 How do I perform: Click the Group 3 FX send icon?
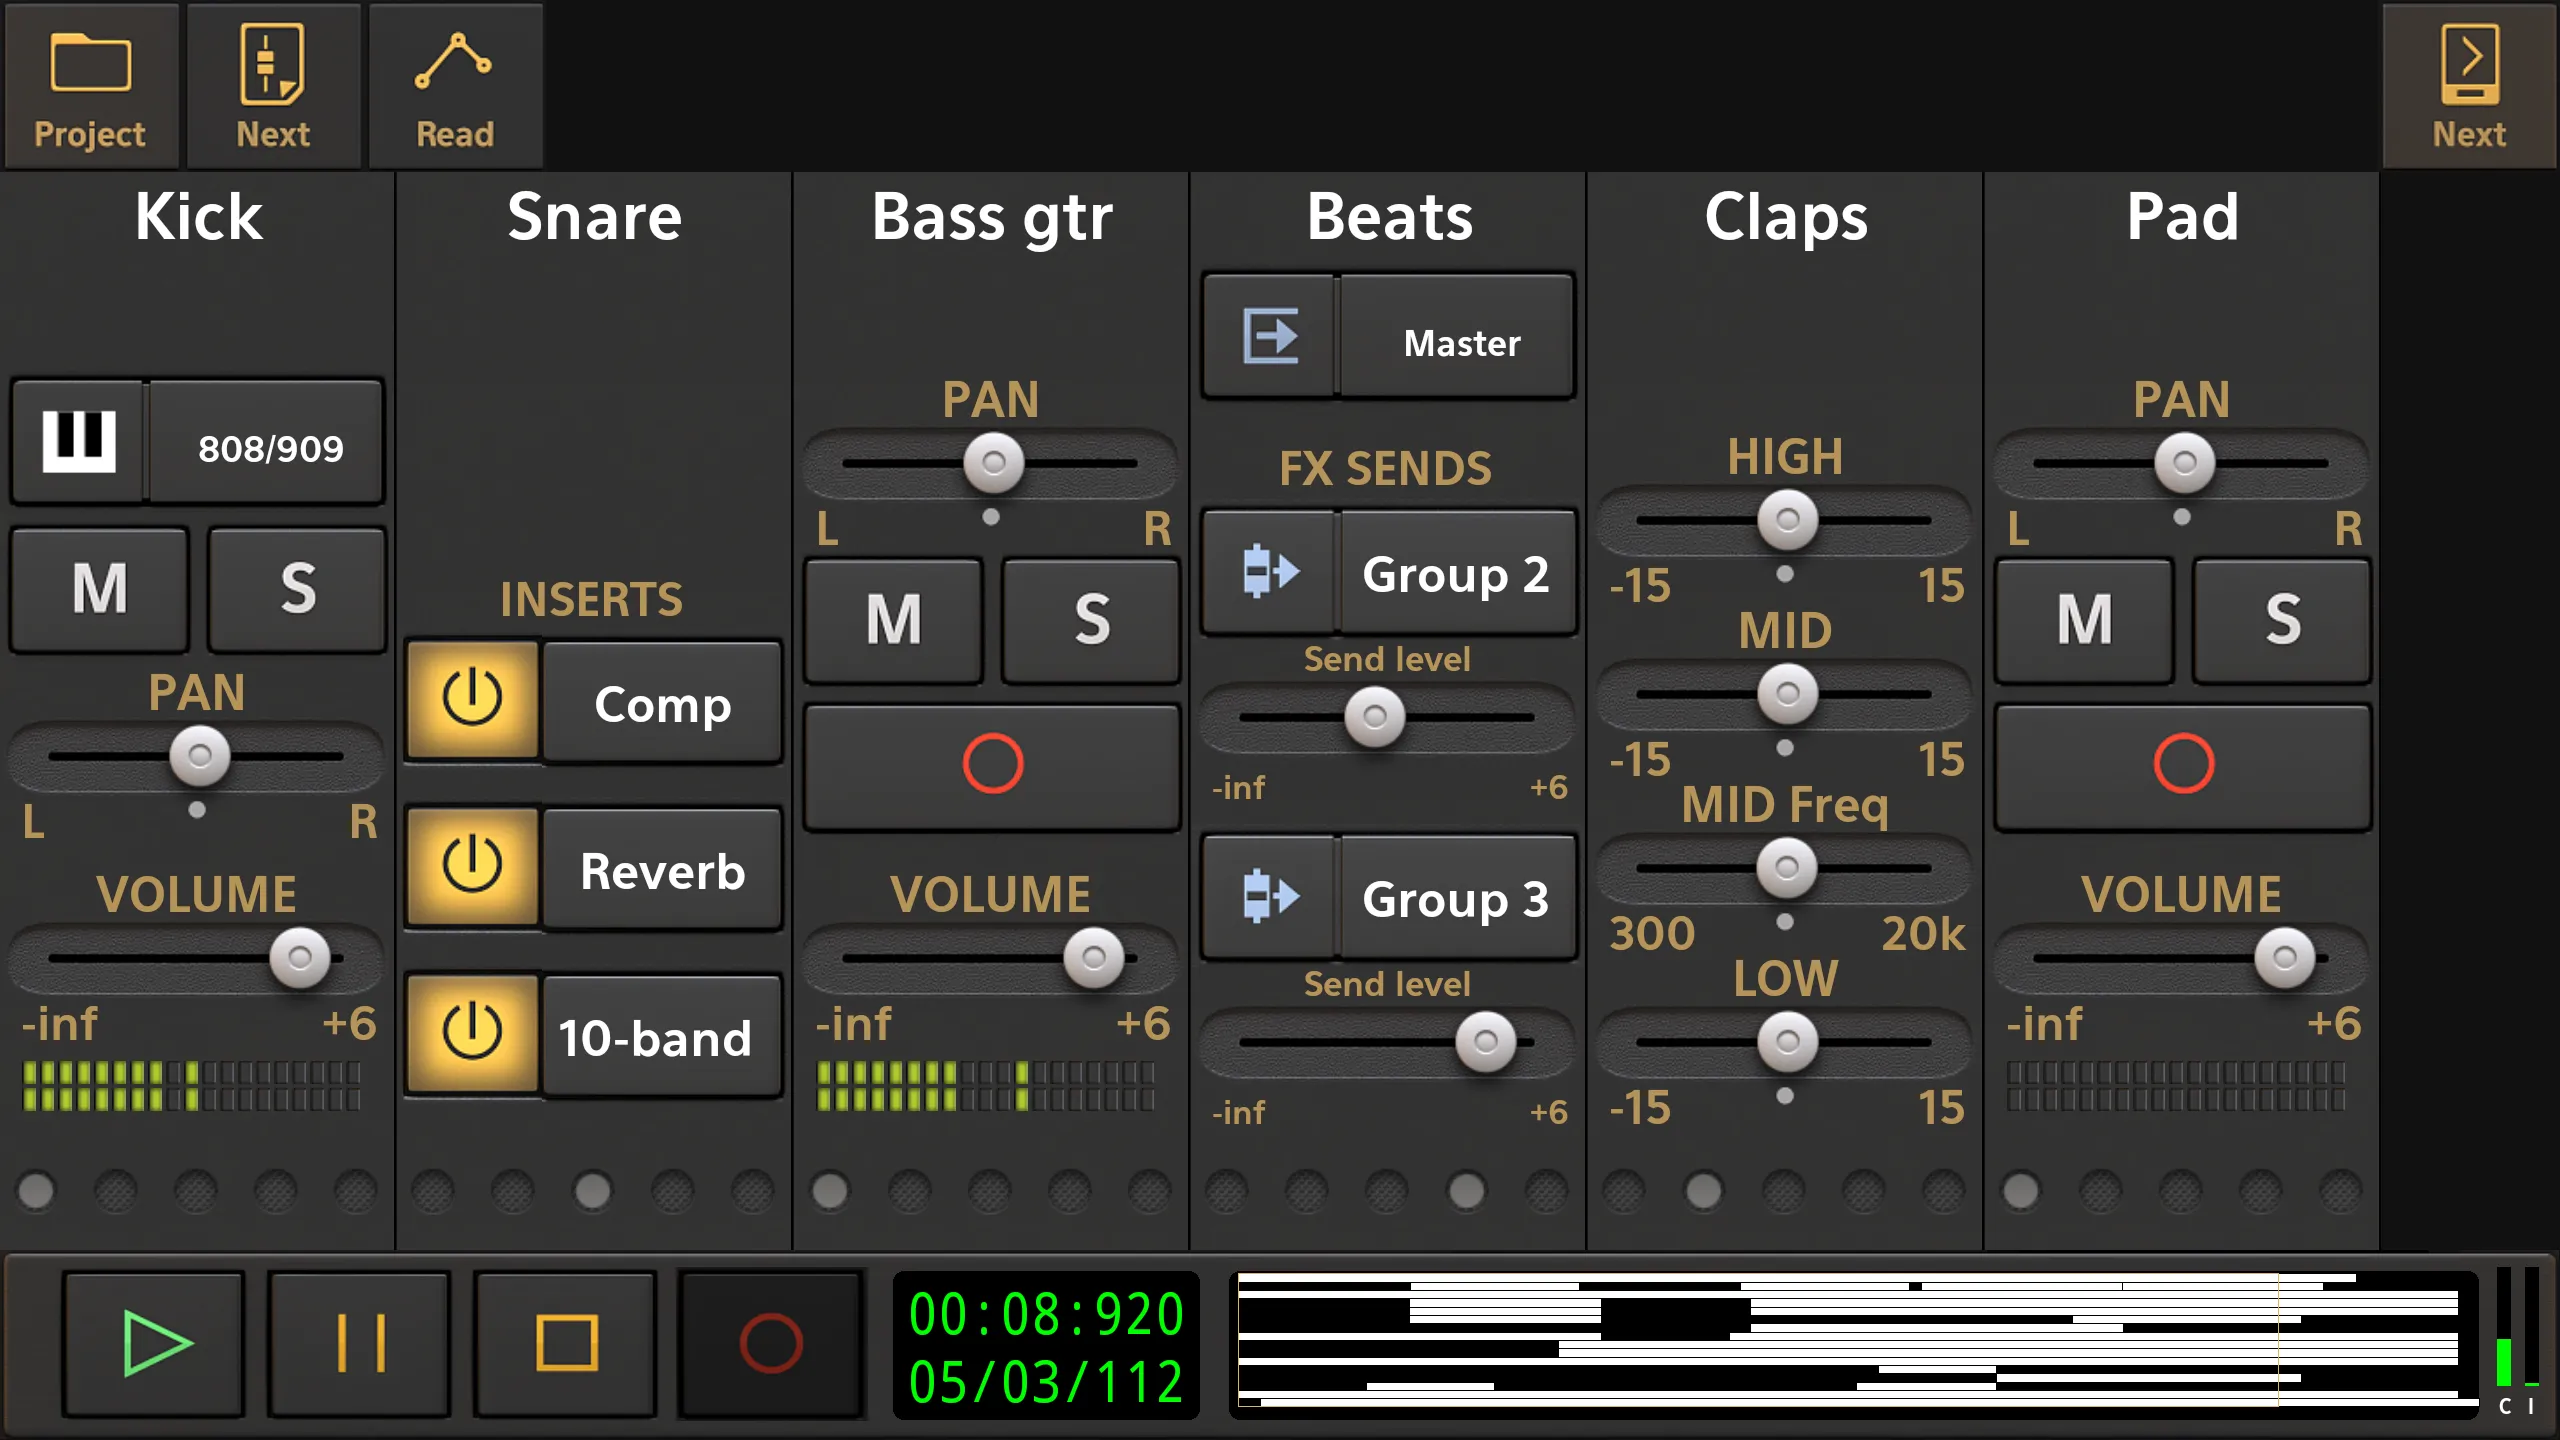1270,897
